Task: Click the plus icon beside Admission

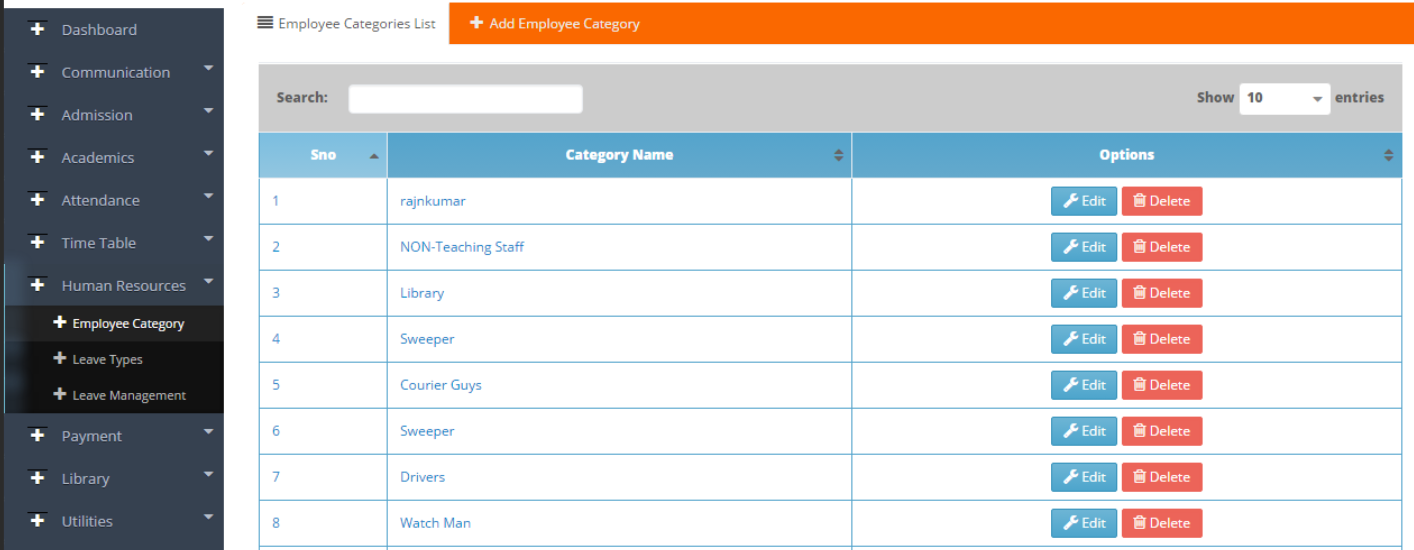Action: 38,114
